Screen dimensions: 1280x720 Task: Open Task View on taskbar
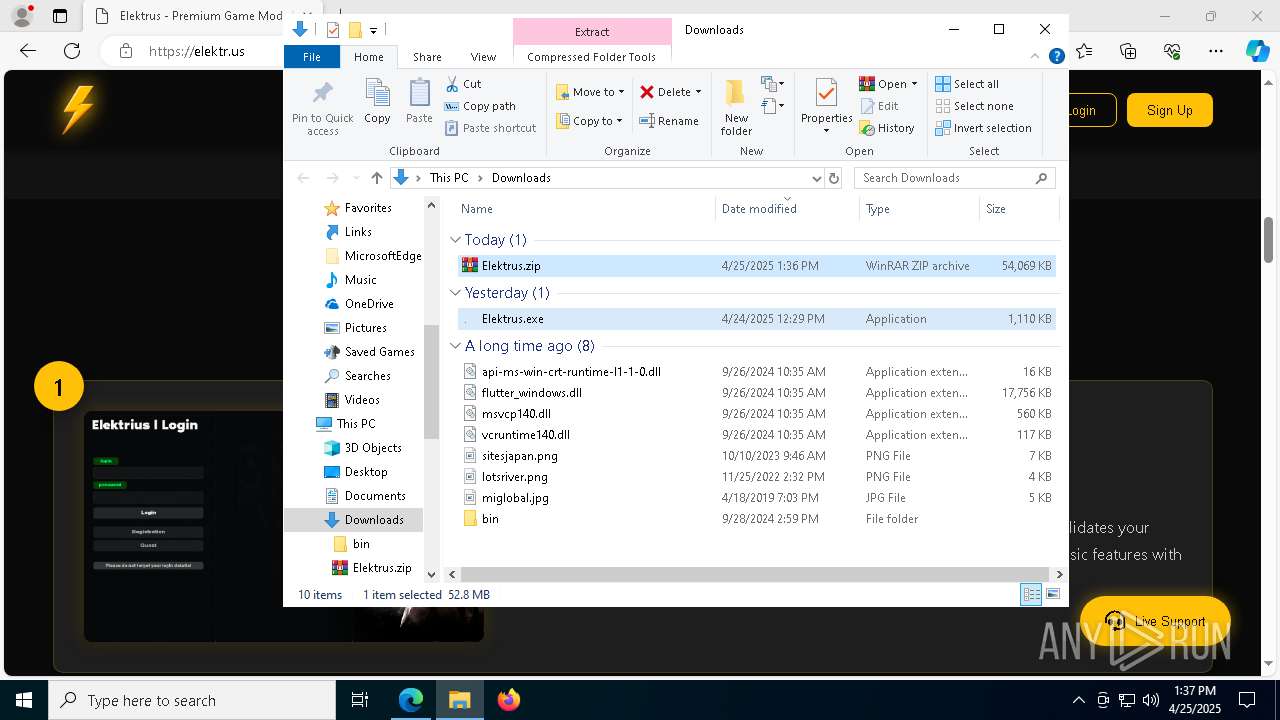coord(360,700)
